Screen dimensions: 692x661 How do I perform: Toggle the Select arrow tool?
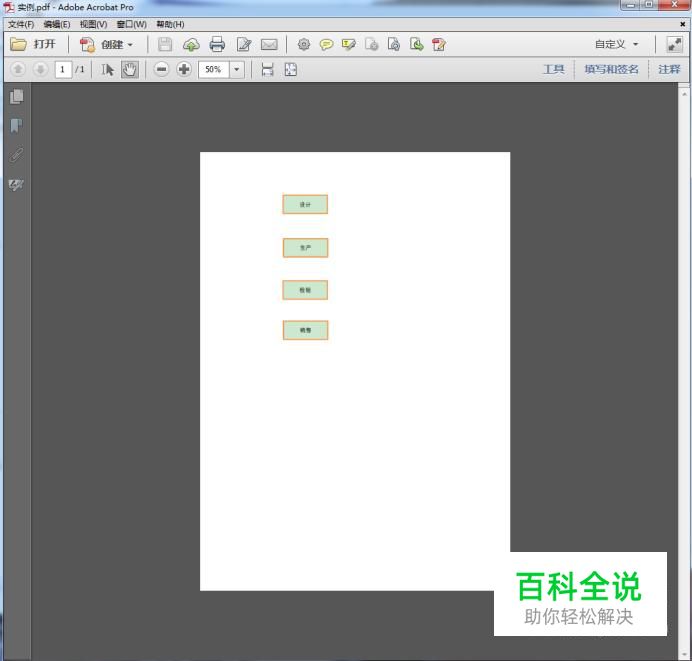point(108,69)
